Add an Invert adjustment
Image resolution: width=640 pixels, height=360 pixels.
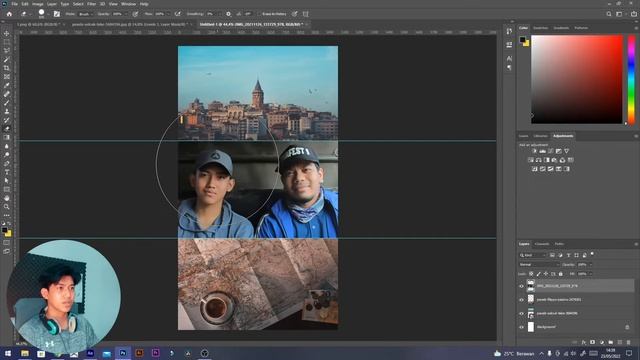[x=534, y=169]
